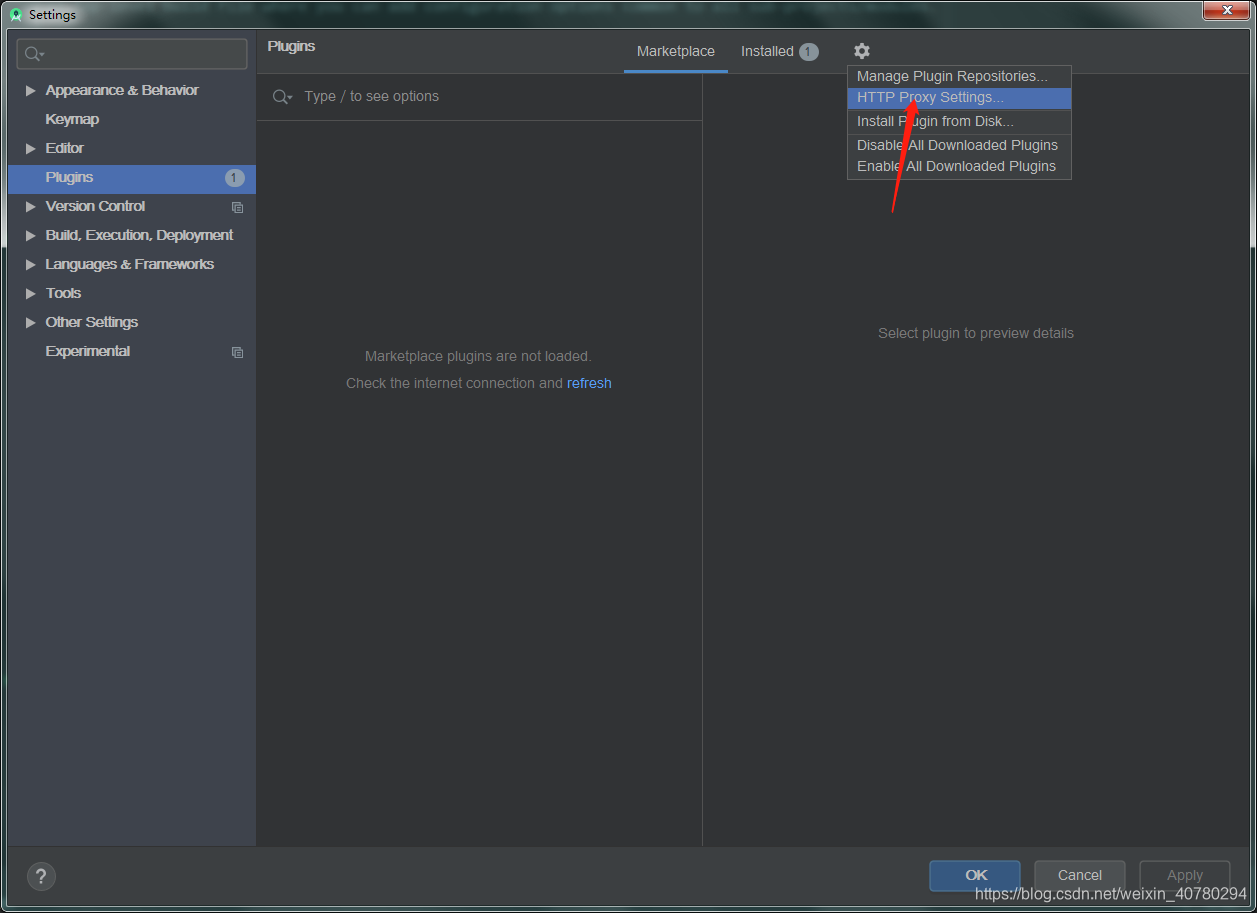Viewport: 1257px width, 913px height.
Task: Expand the Editor section arrow
Action: (31, 148)
